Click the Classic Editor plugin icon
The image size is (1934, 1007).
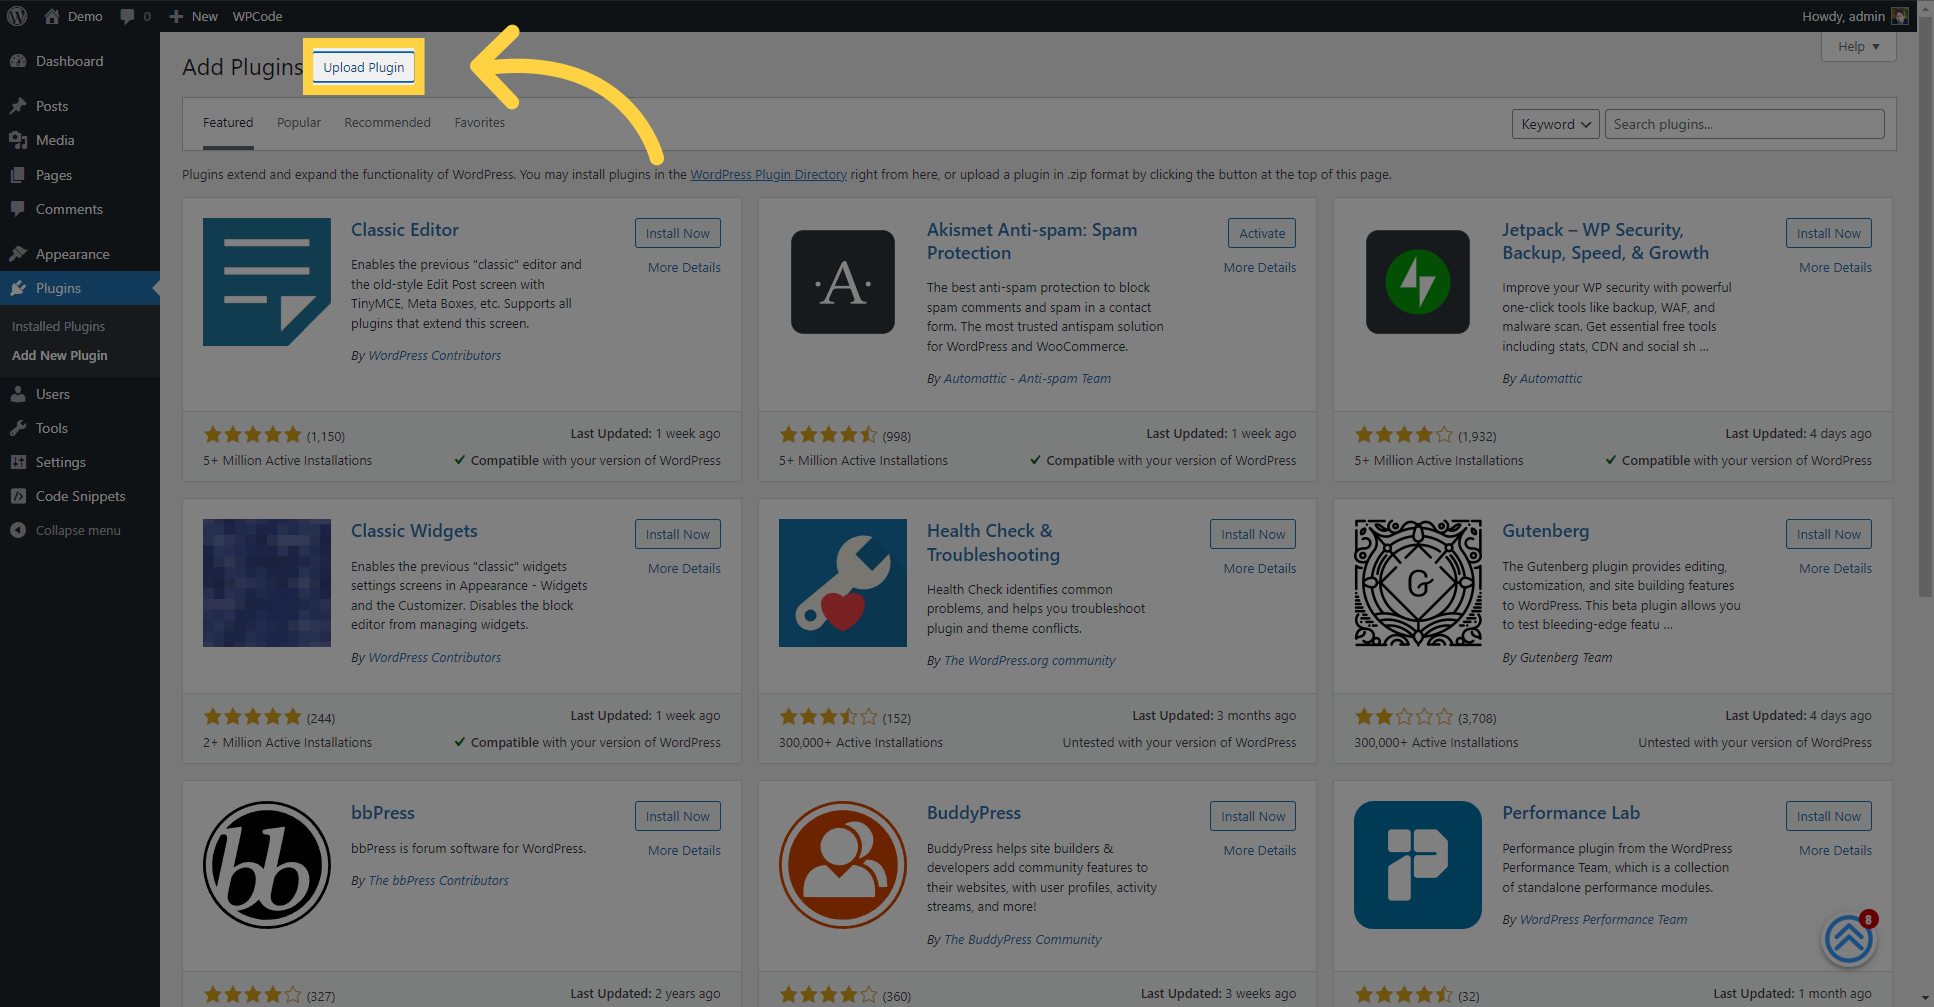click(267, 282)
